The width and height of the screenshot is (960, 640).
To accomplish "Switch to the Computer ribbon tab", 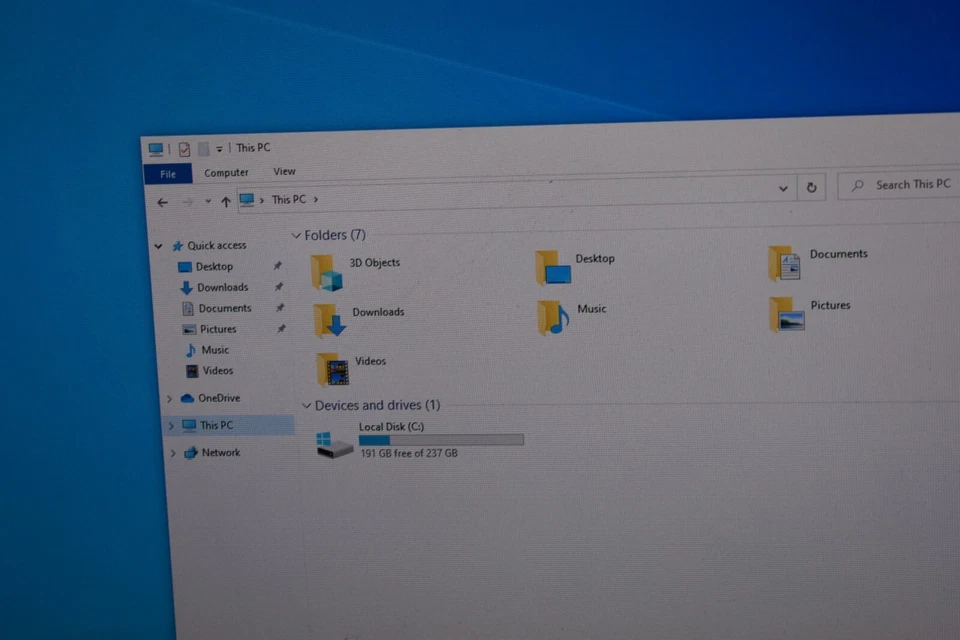I will pos(226,172).
